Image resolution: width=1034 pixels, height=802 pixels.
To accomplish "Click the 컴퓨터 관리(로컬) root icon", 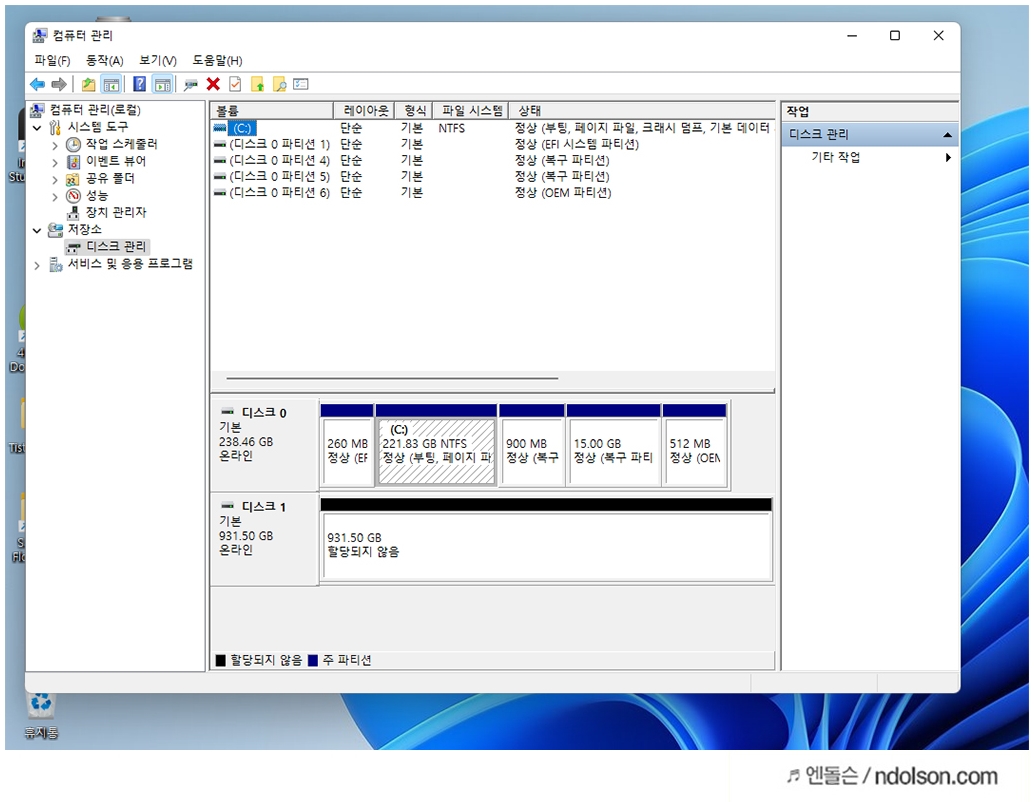I will 38,110.
